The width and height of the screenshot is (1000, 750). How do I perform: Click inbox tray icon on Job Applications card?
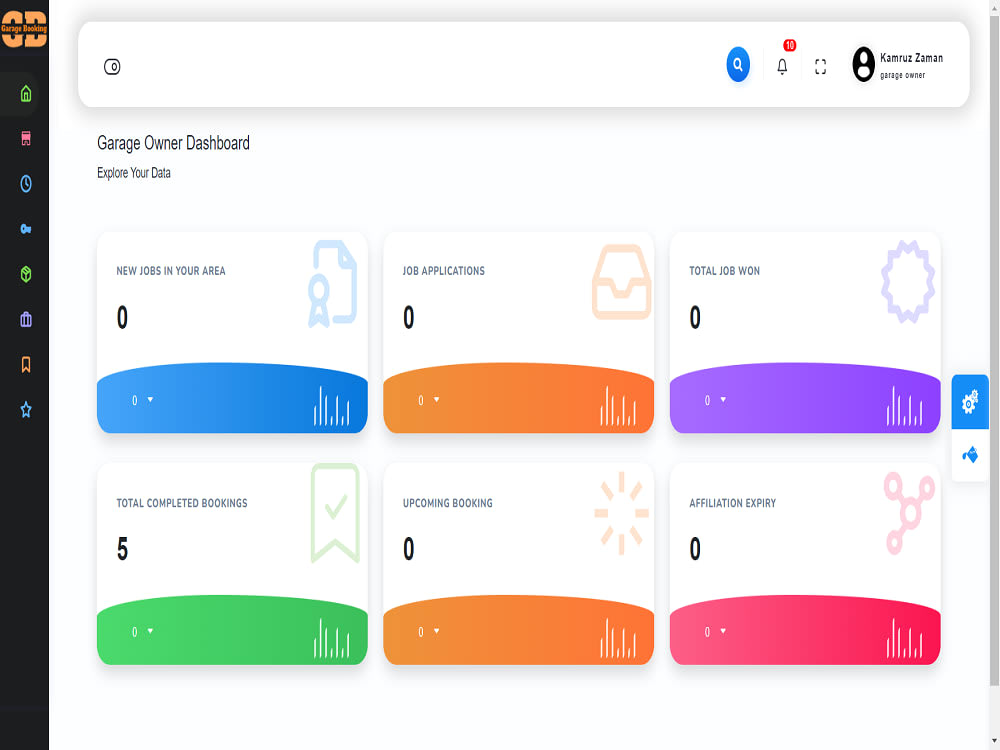pyautogui.click(x=621, y=282)
